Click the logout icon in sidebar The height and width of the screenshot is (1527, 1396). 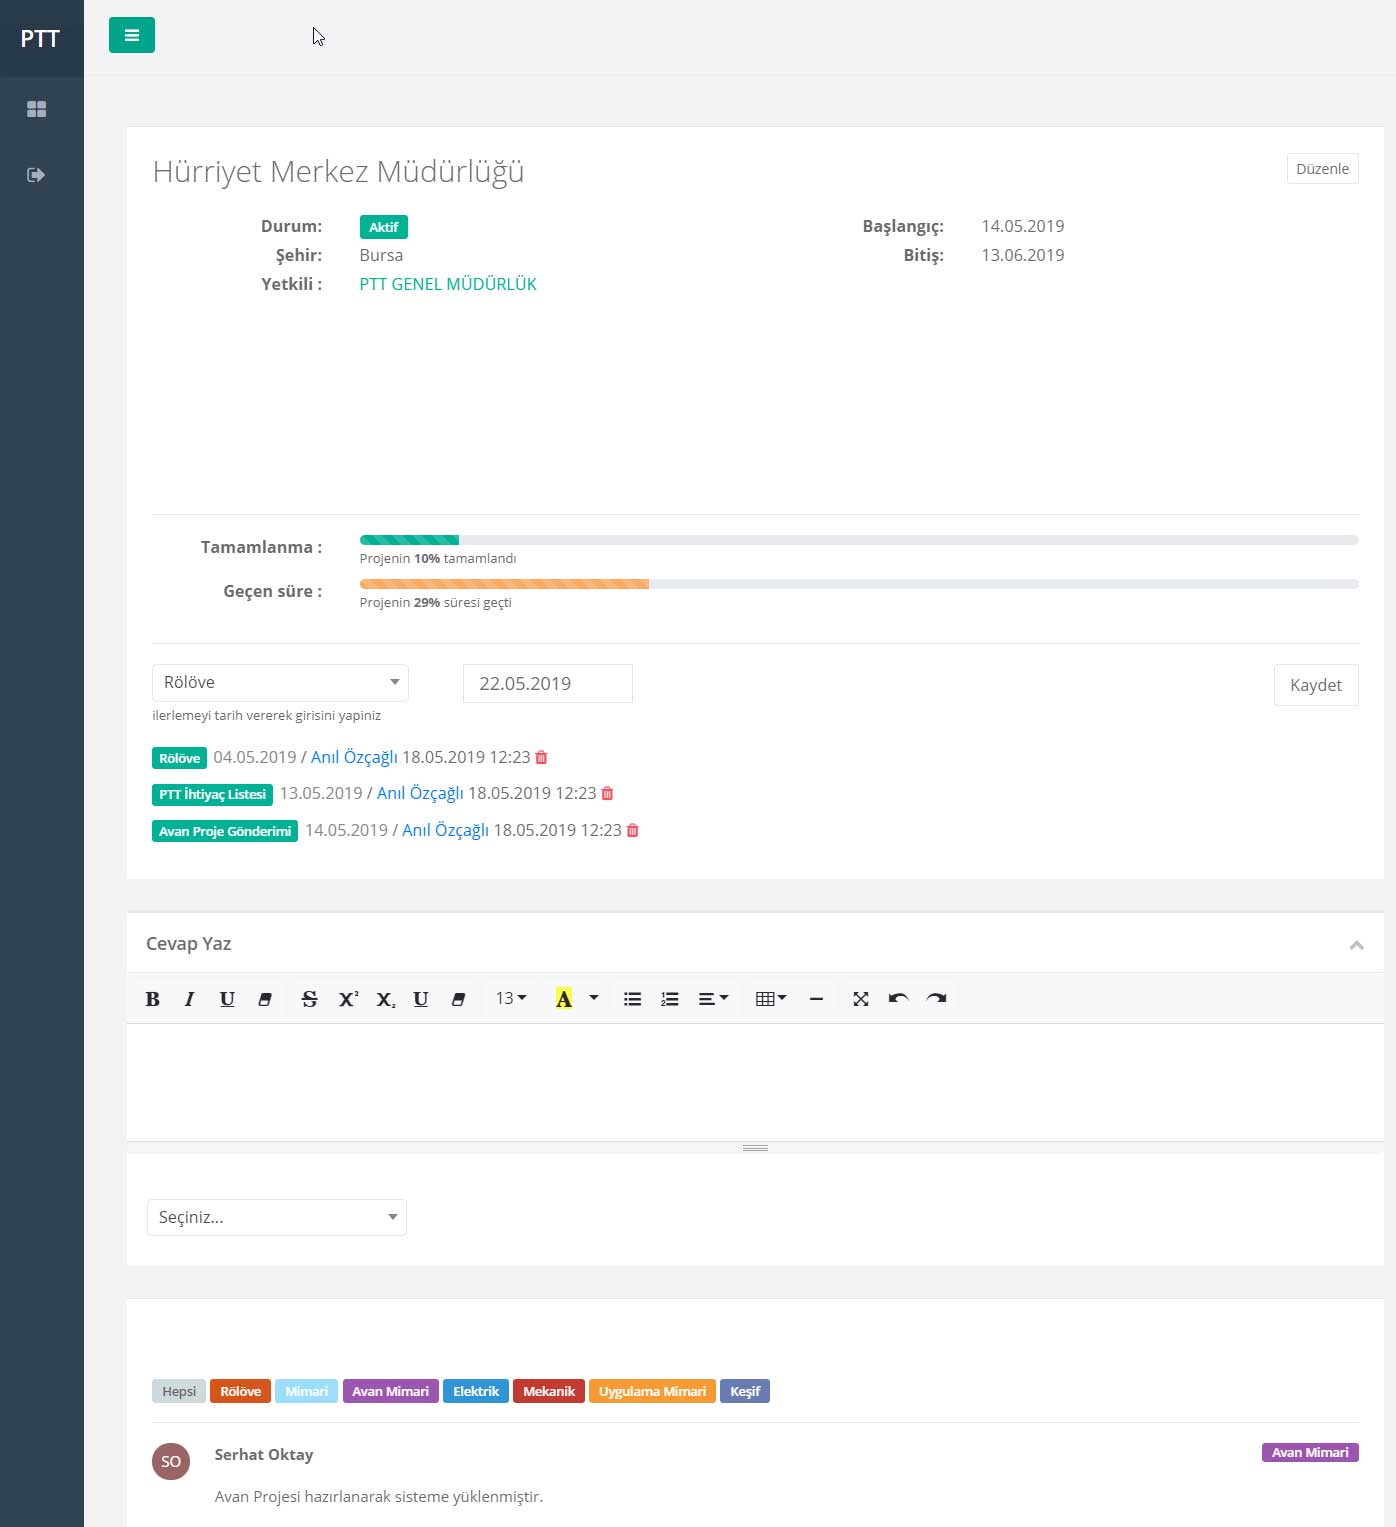click(36, 175)
